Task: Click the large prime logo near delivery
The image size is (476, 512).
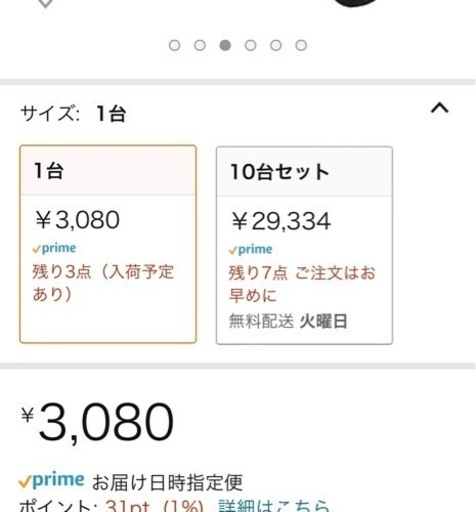Action: [x=51, y=481]
